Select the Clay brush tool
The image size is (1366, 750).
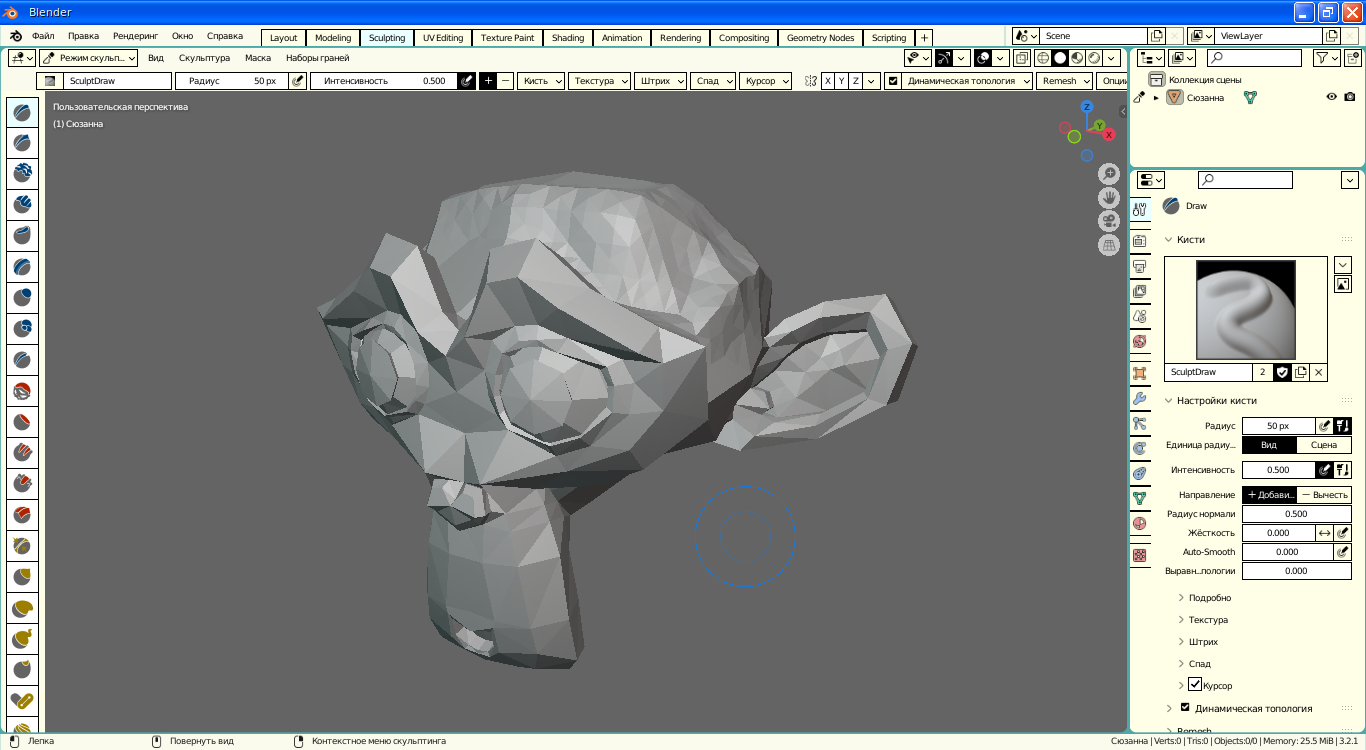pyautogui.click(x=22, y=174)
